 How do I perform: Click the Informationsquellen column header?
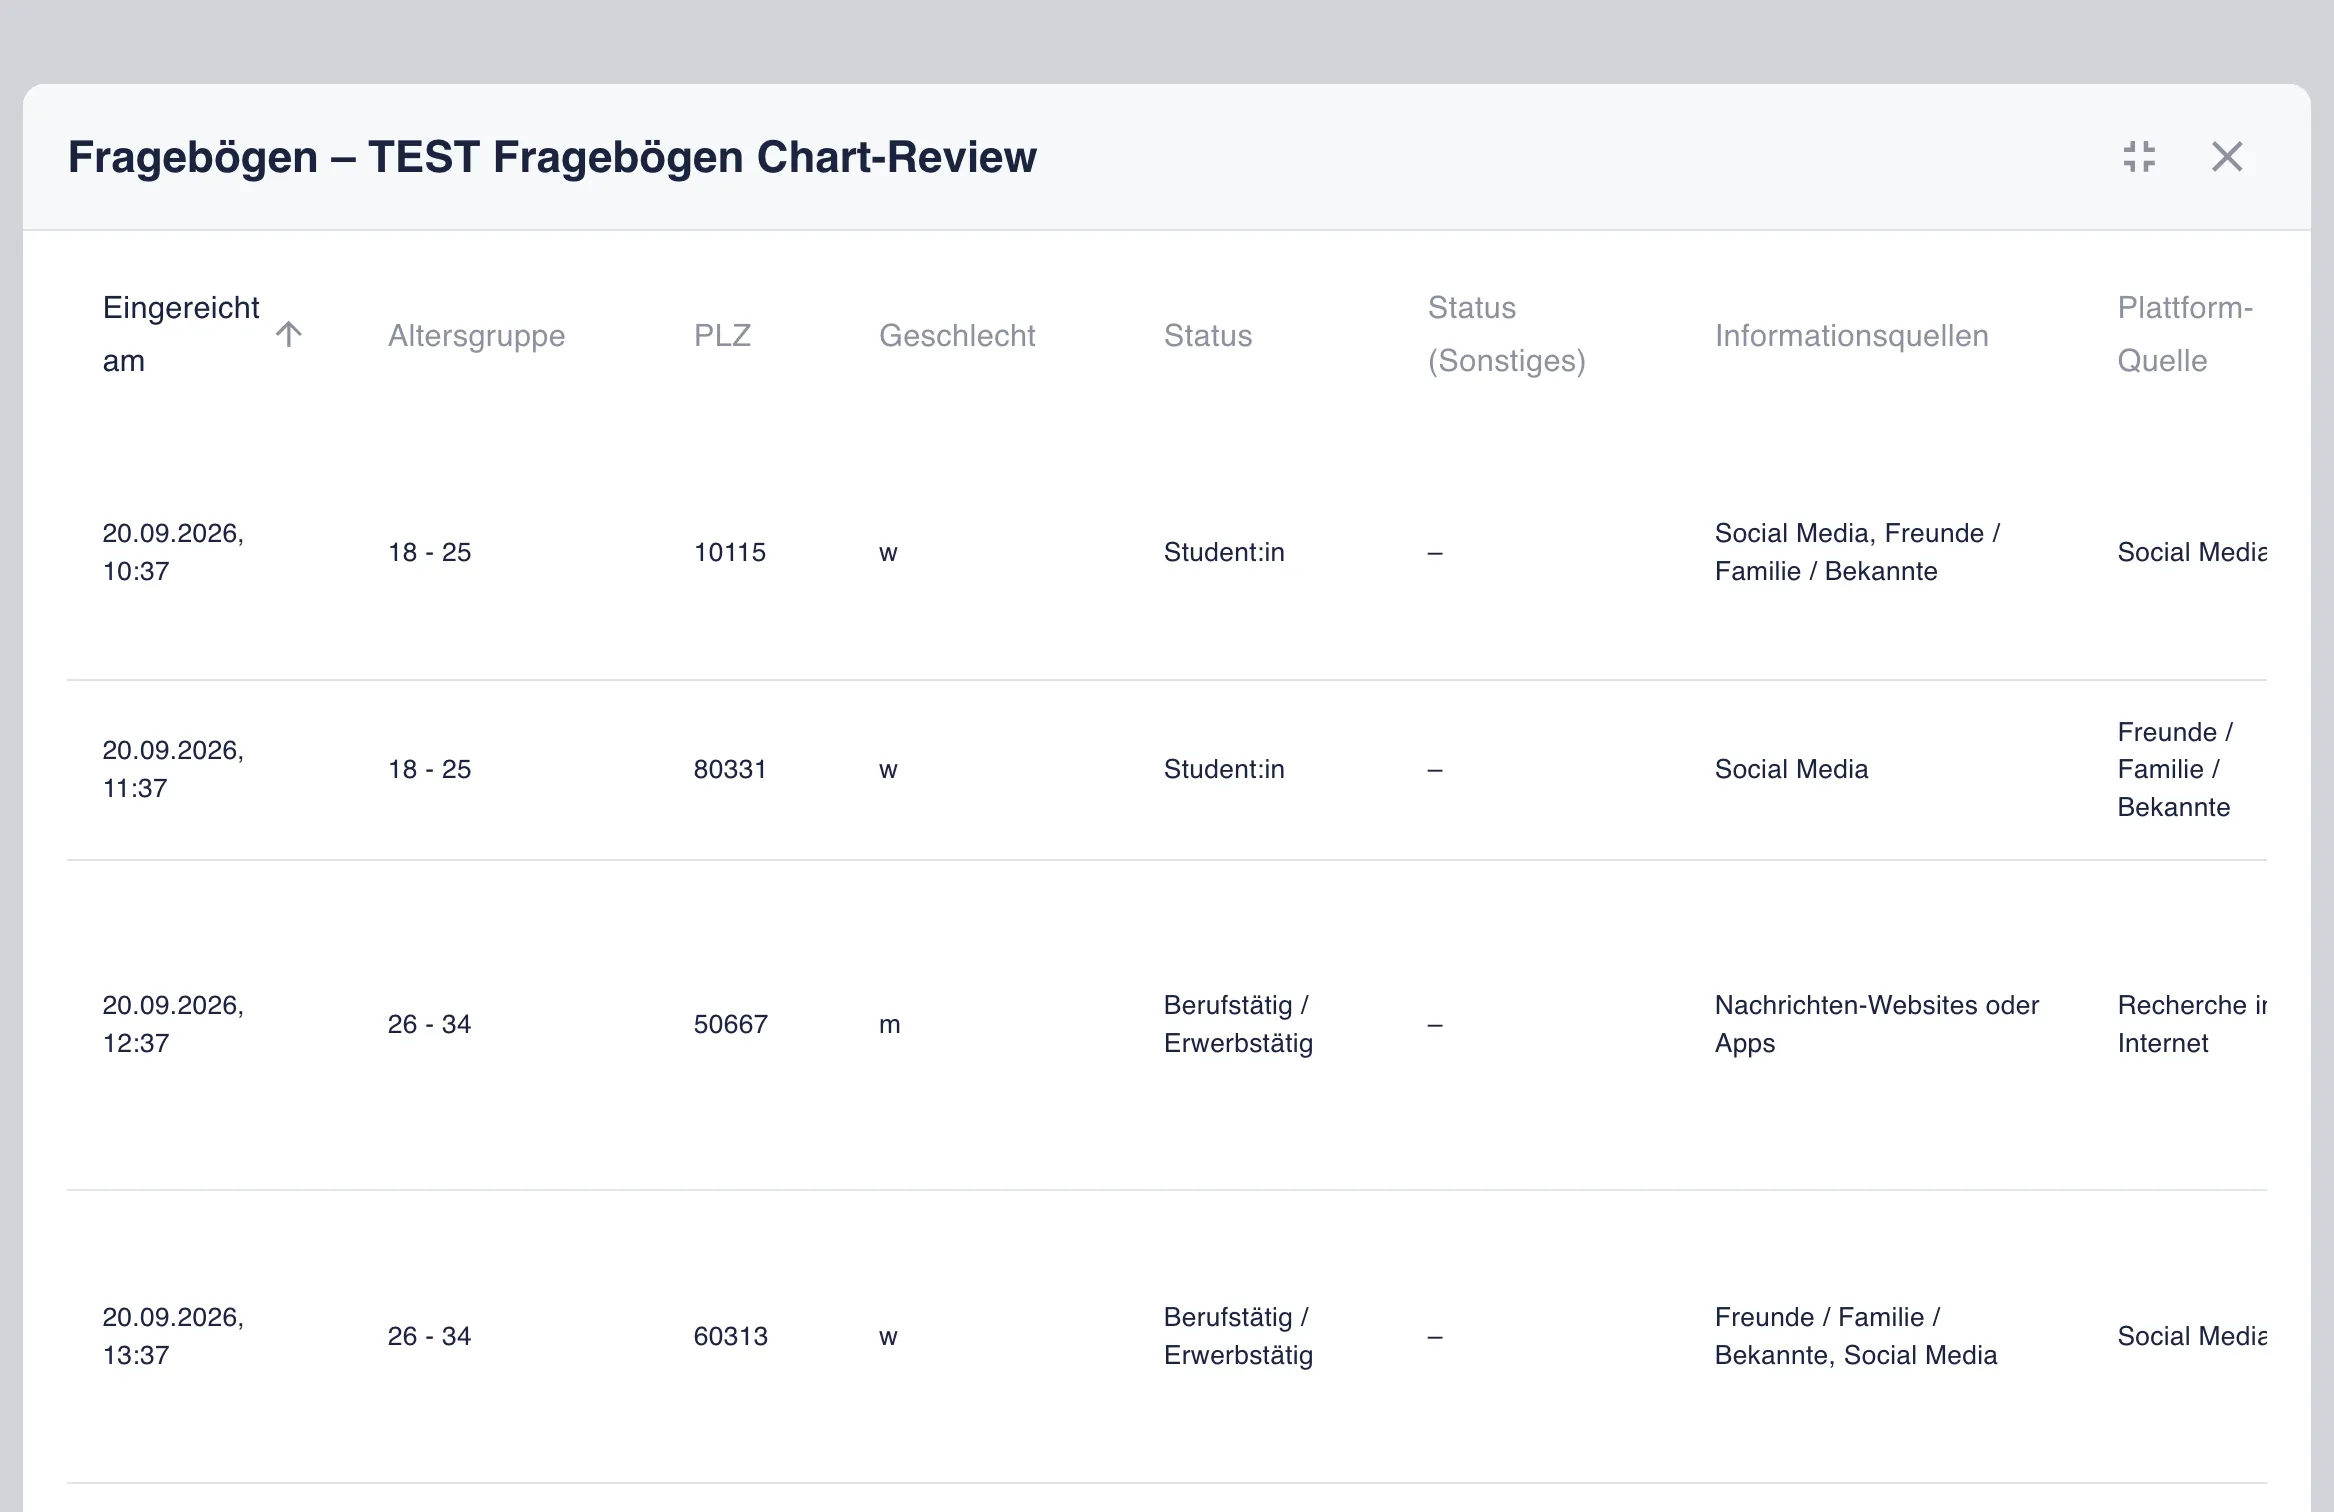(1851, 336)
